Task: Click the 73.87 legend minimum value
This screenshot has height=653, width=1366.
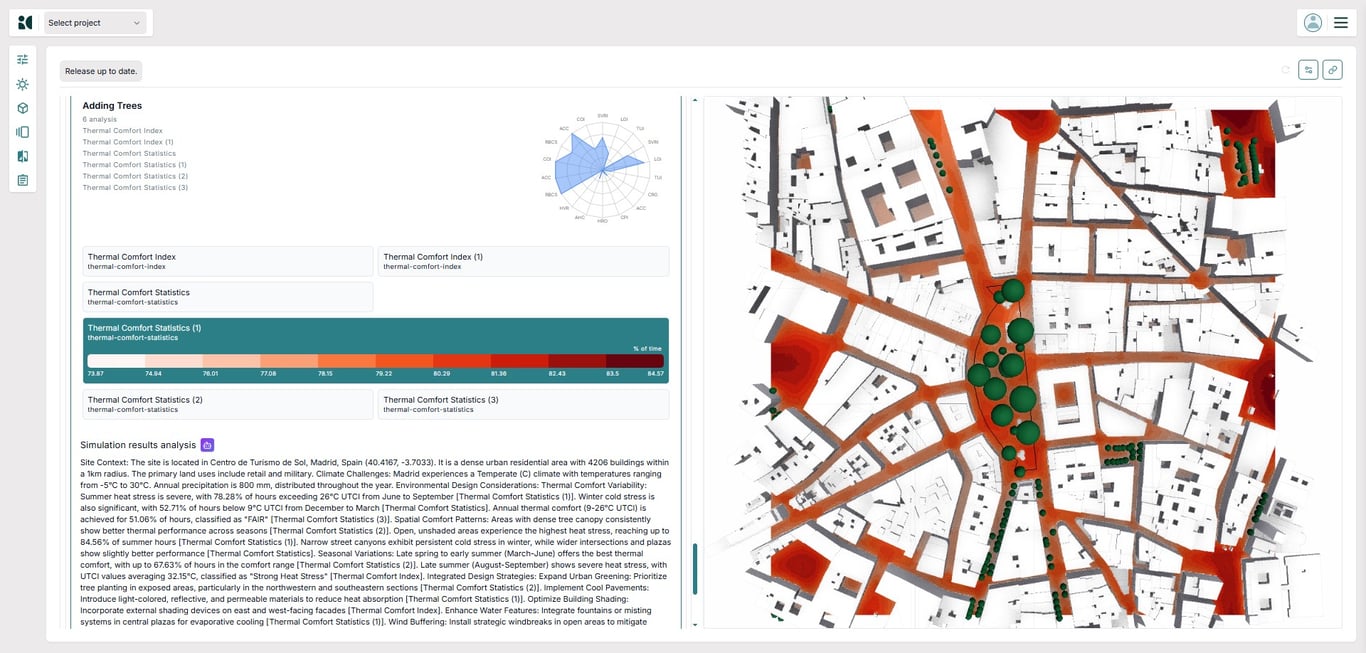Action: coord(96,373)
